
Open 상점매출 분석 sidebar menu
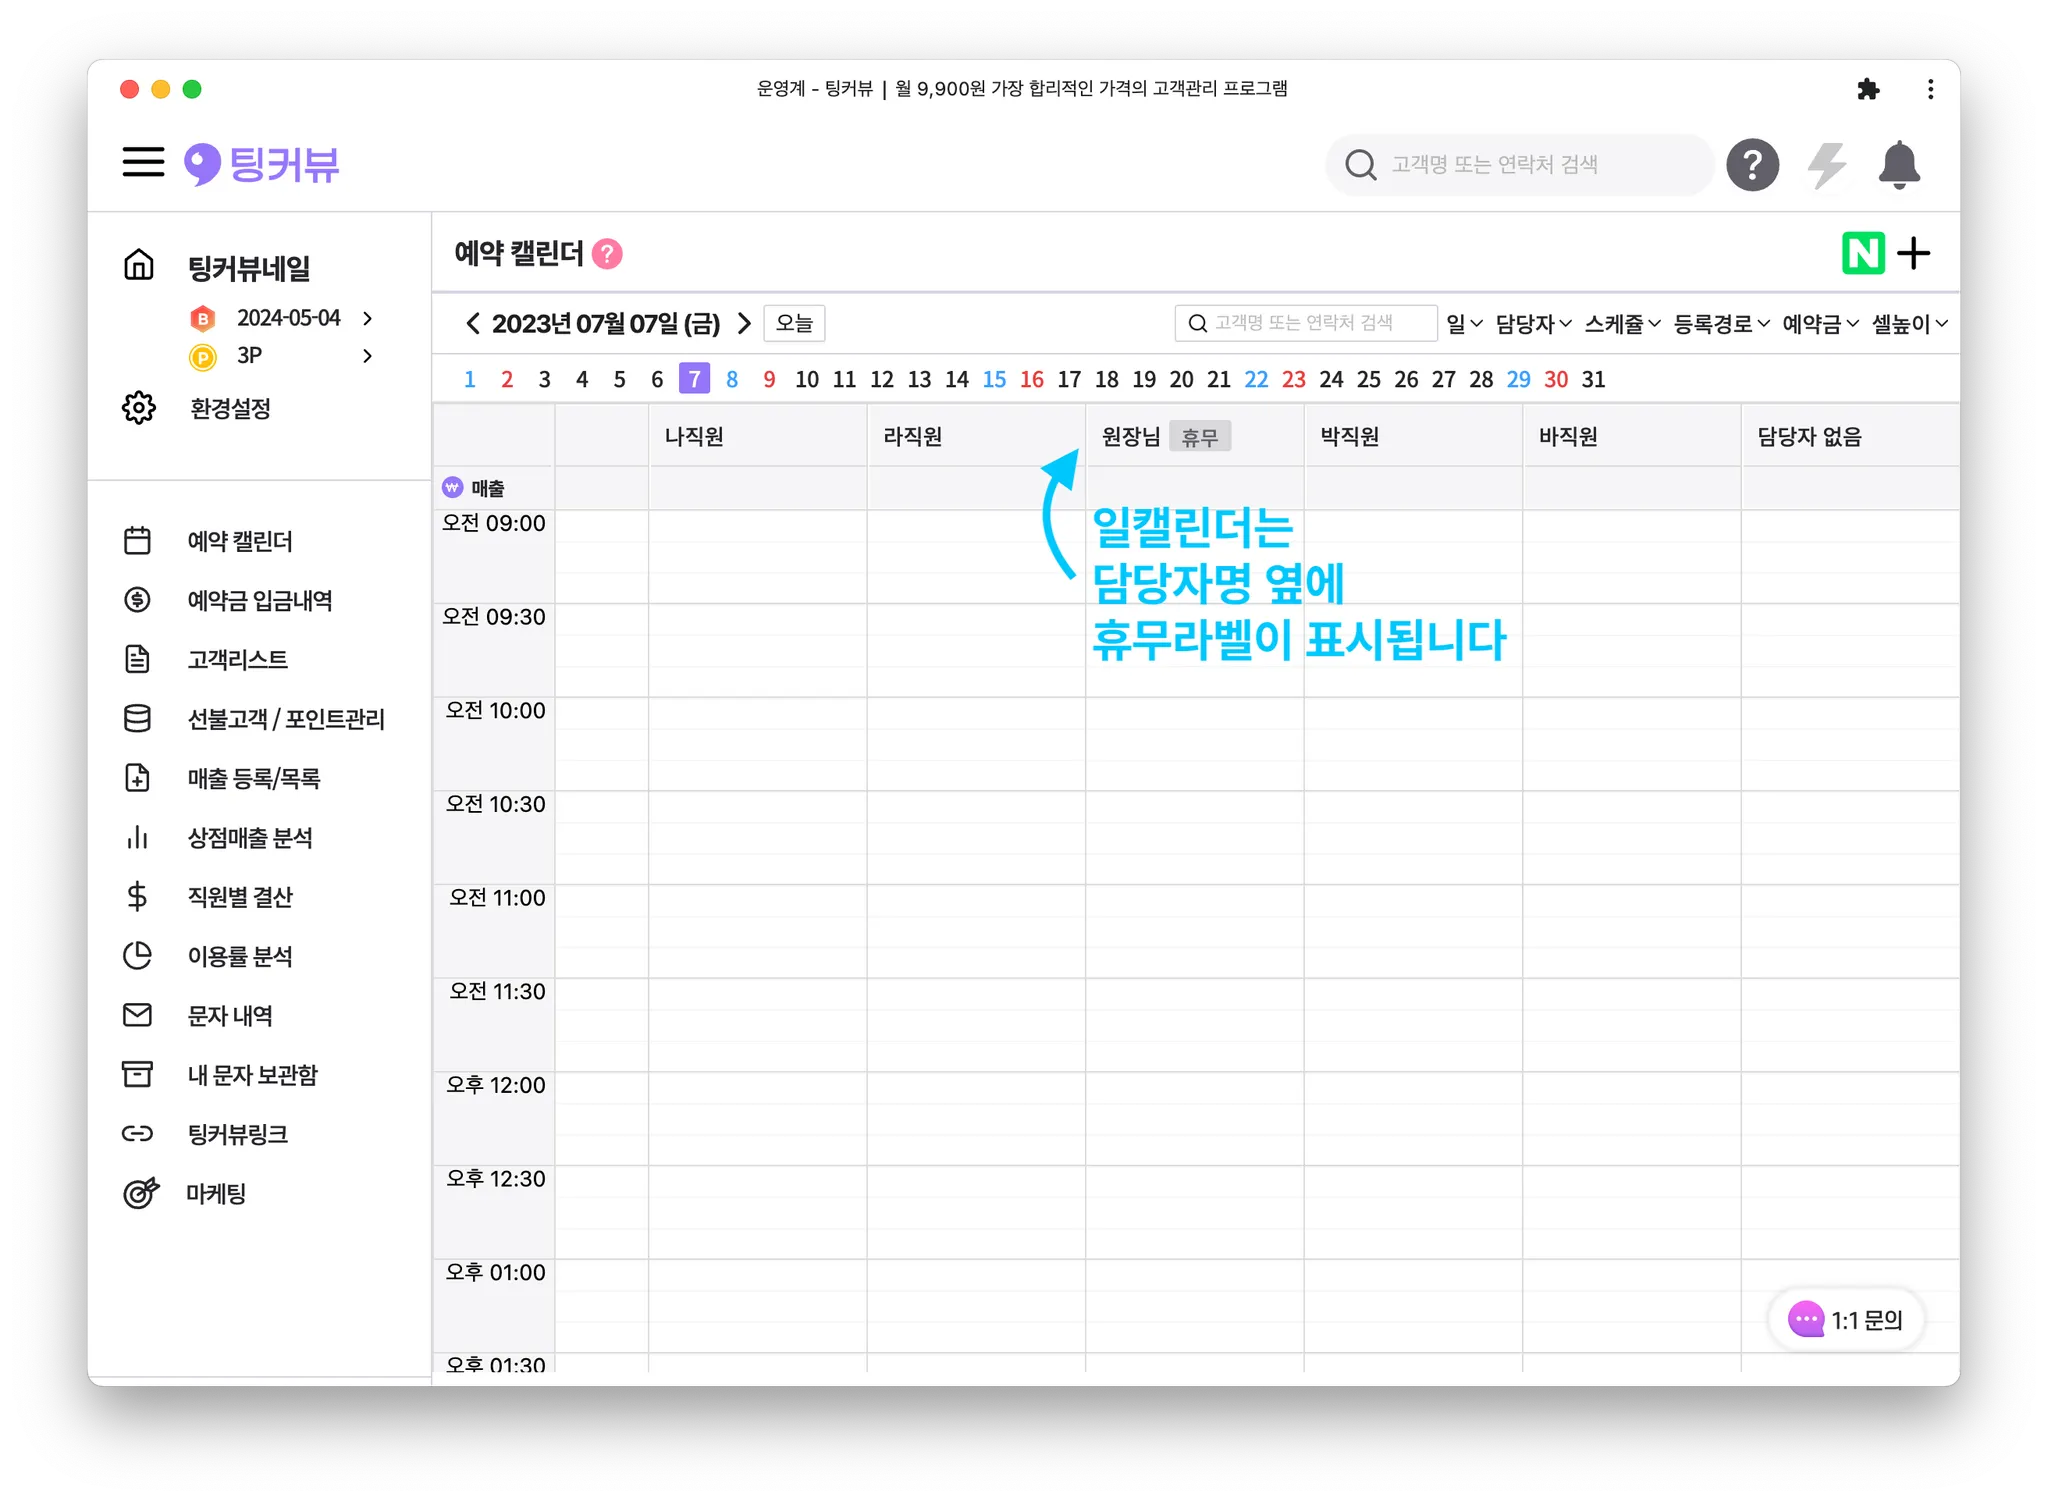pyautogui.click(x=249, y=838)
